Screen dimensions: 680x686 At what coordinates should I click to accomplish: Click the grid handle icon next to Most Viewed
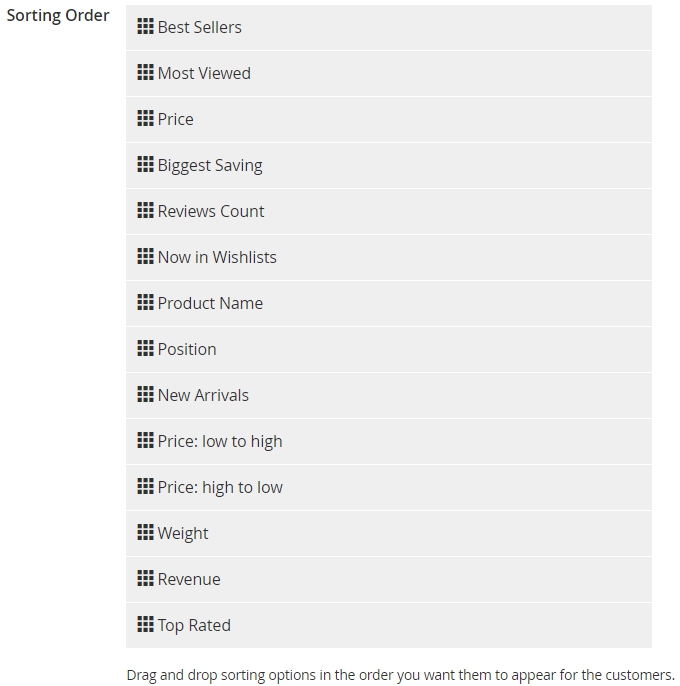point(145,72)
